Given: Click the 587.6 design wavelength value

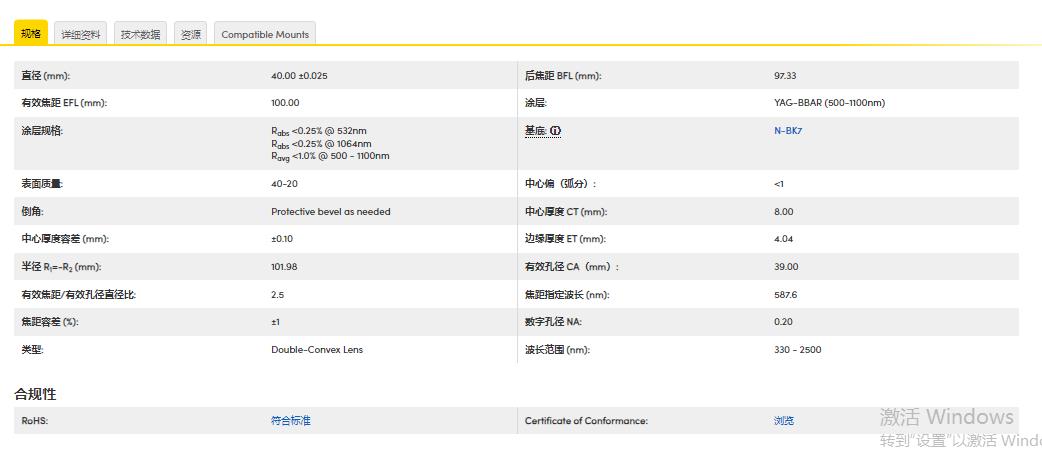Looking at the screenshot, I should (x=785, y=295).
